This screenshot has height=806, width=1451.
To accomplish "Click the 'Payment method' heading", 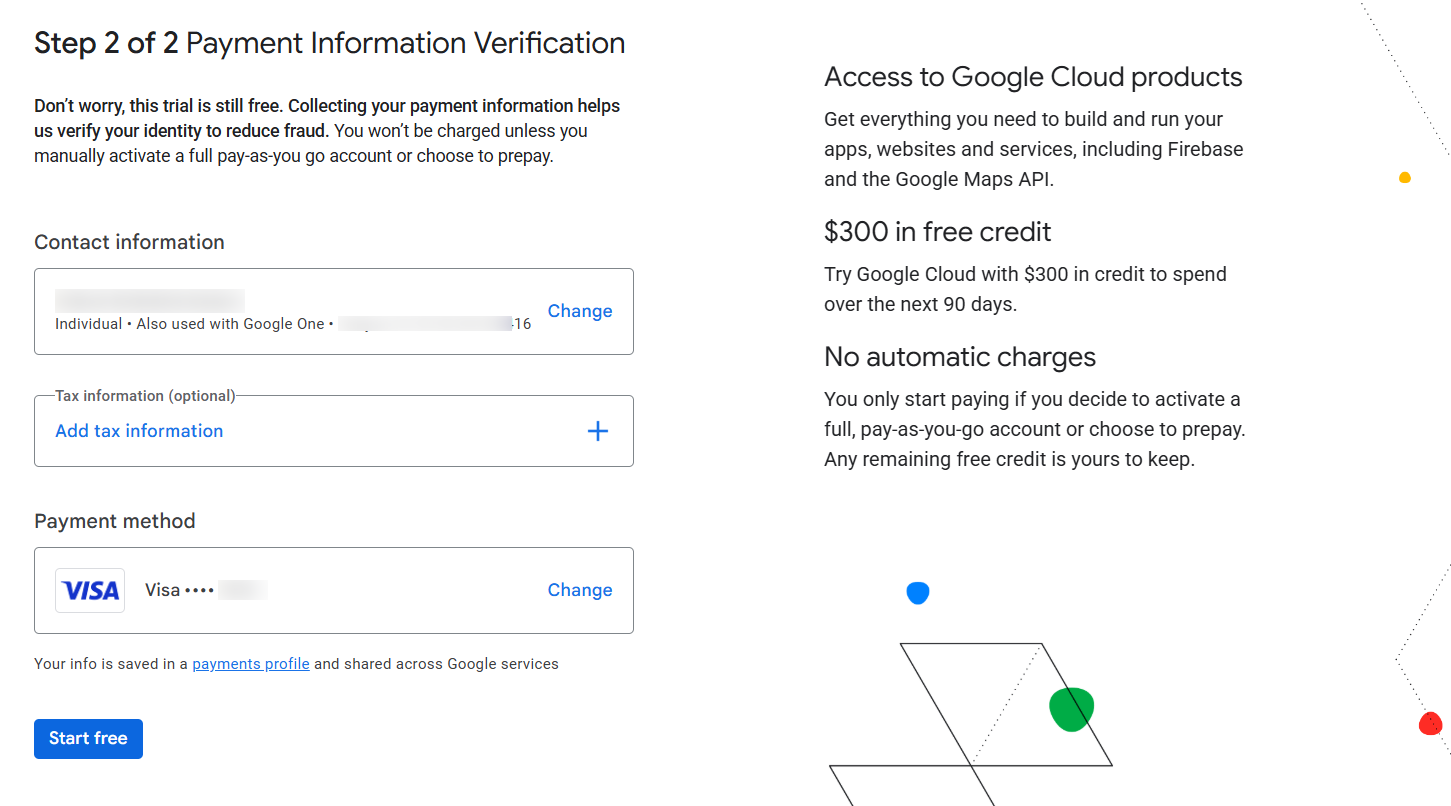I will point(115,521).
